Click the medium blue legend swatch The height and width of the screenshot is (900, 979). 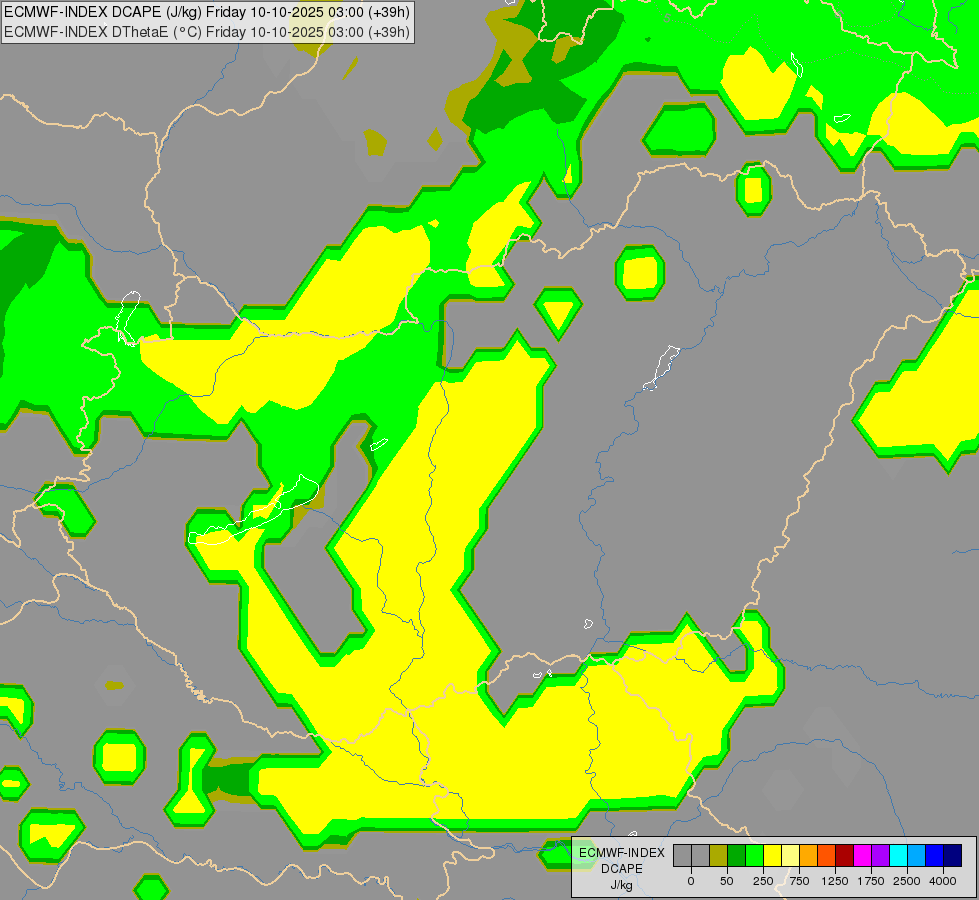point(935,855)
